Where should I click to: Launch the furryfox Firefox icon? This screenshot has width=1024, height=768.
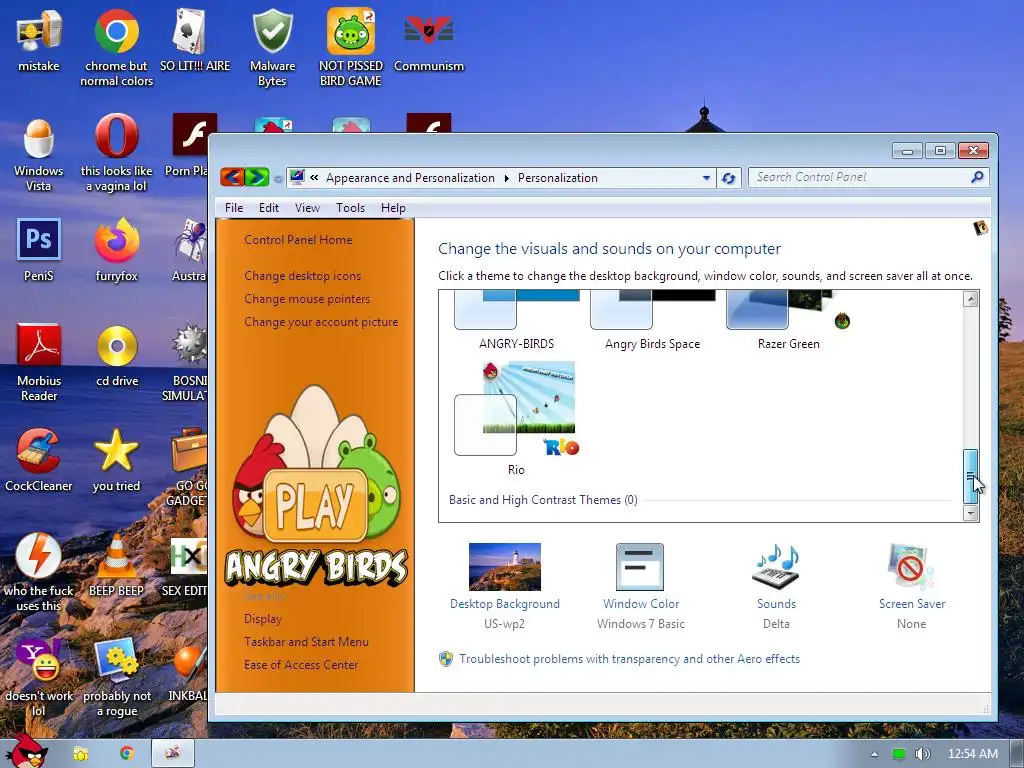tap(116, 249)
